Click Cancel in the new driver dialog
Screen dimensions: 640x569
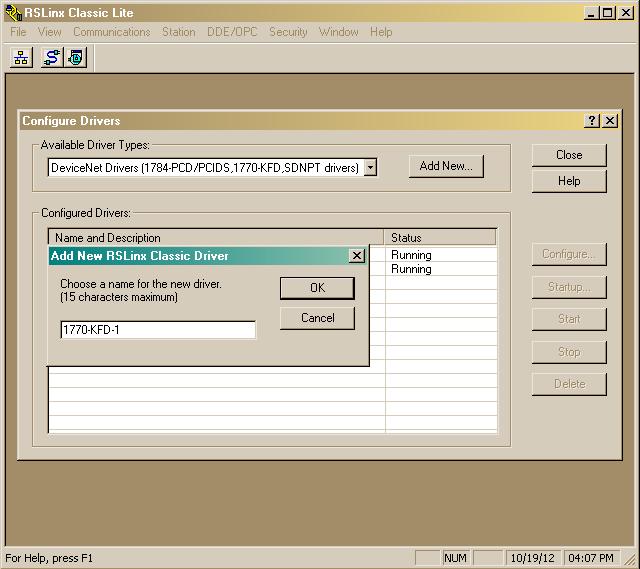[317, 318]
